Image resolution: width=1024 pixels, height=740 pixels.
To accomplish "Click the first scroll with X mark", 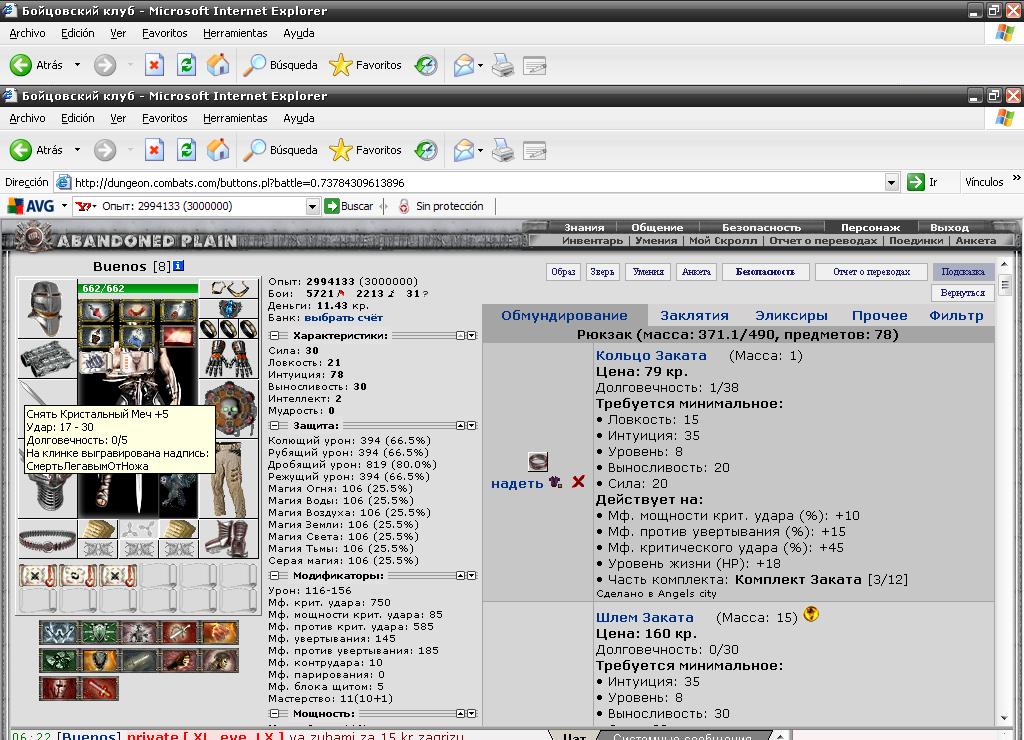I will tap(39, 575).
